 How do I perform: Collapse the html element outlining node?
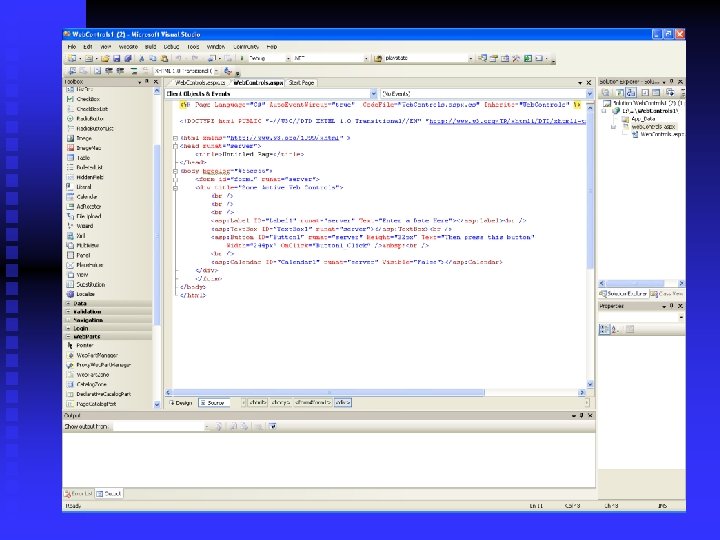coord(175,138)
